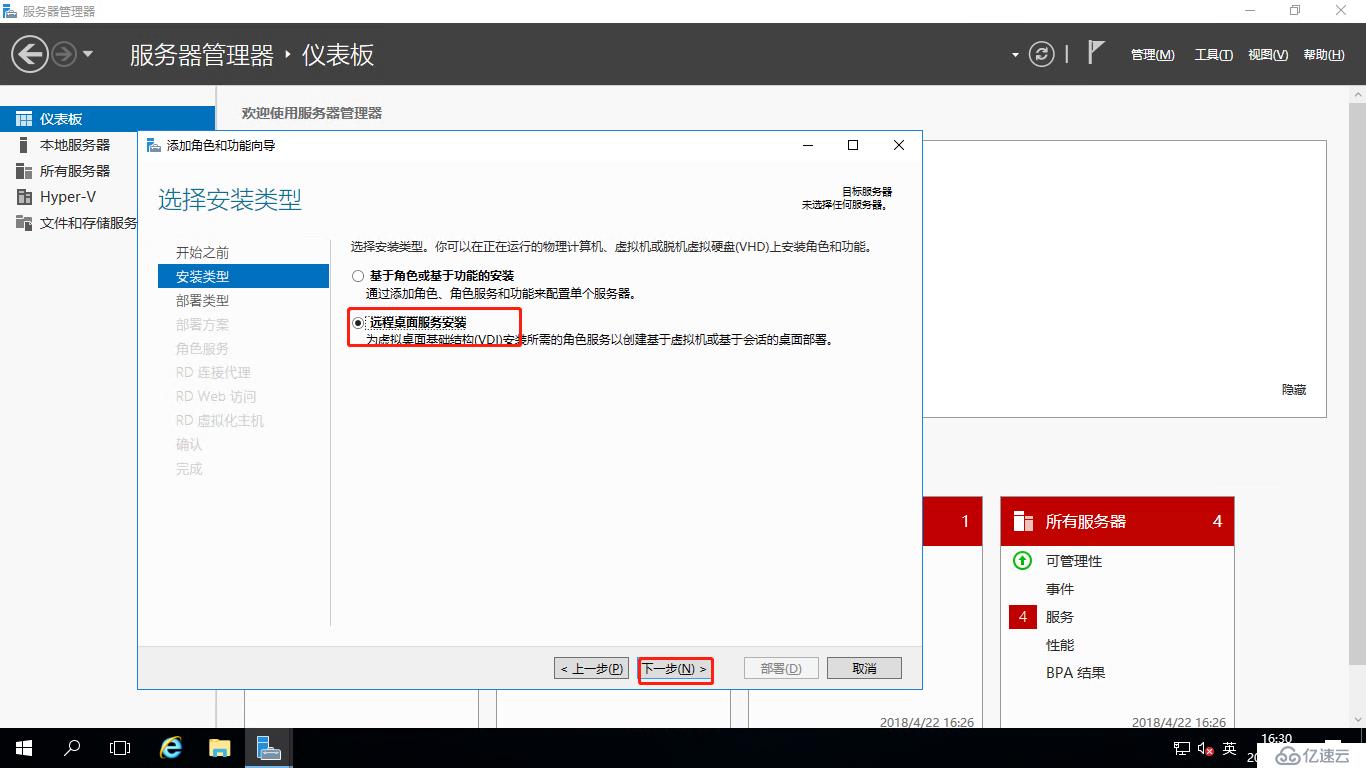This screenshot has width=1366, height=768.
Task: Open the dropdown arrow left of refresh icon
Action: [1016, 55]
